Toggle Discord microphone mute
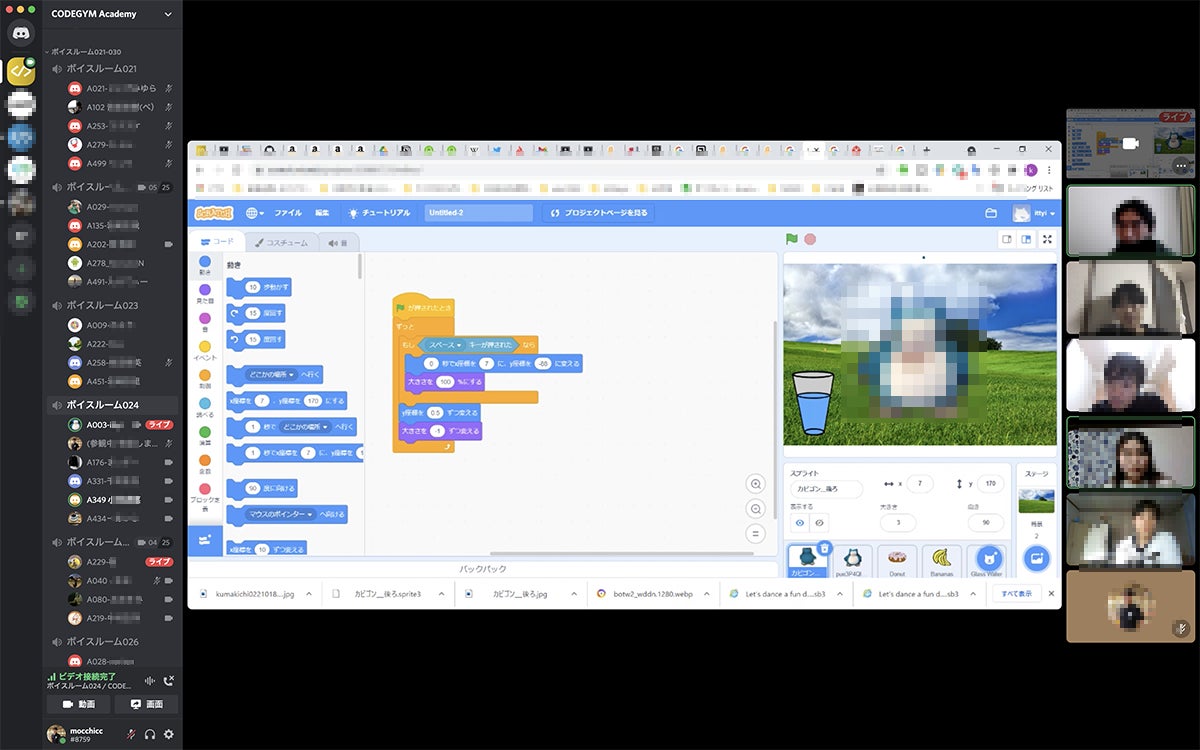The height and width of the screenshot is (750, 1200). pos(131,734)
